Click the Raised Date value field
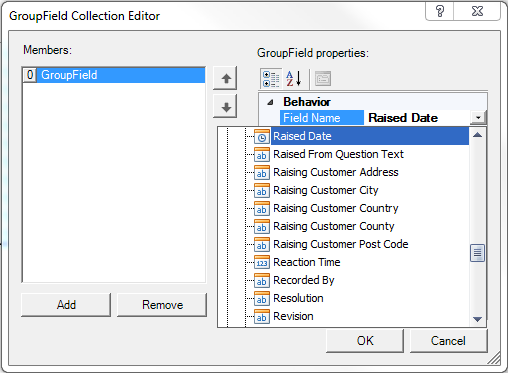Viewport: 508px width, 373px height. pyautogui.click(x=417, y=118)
